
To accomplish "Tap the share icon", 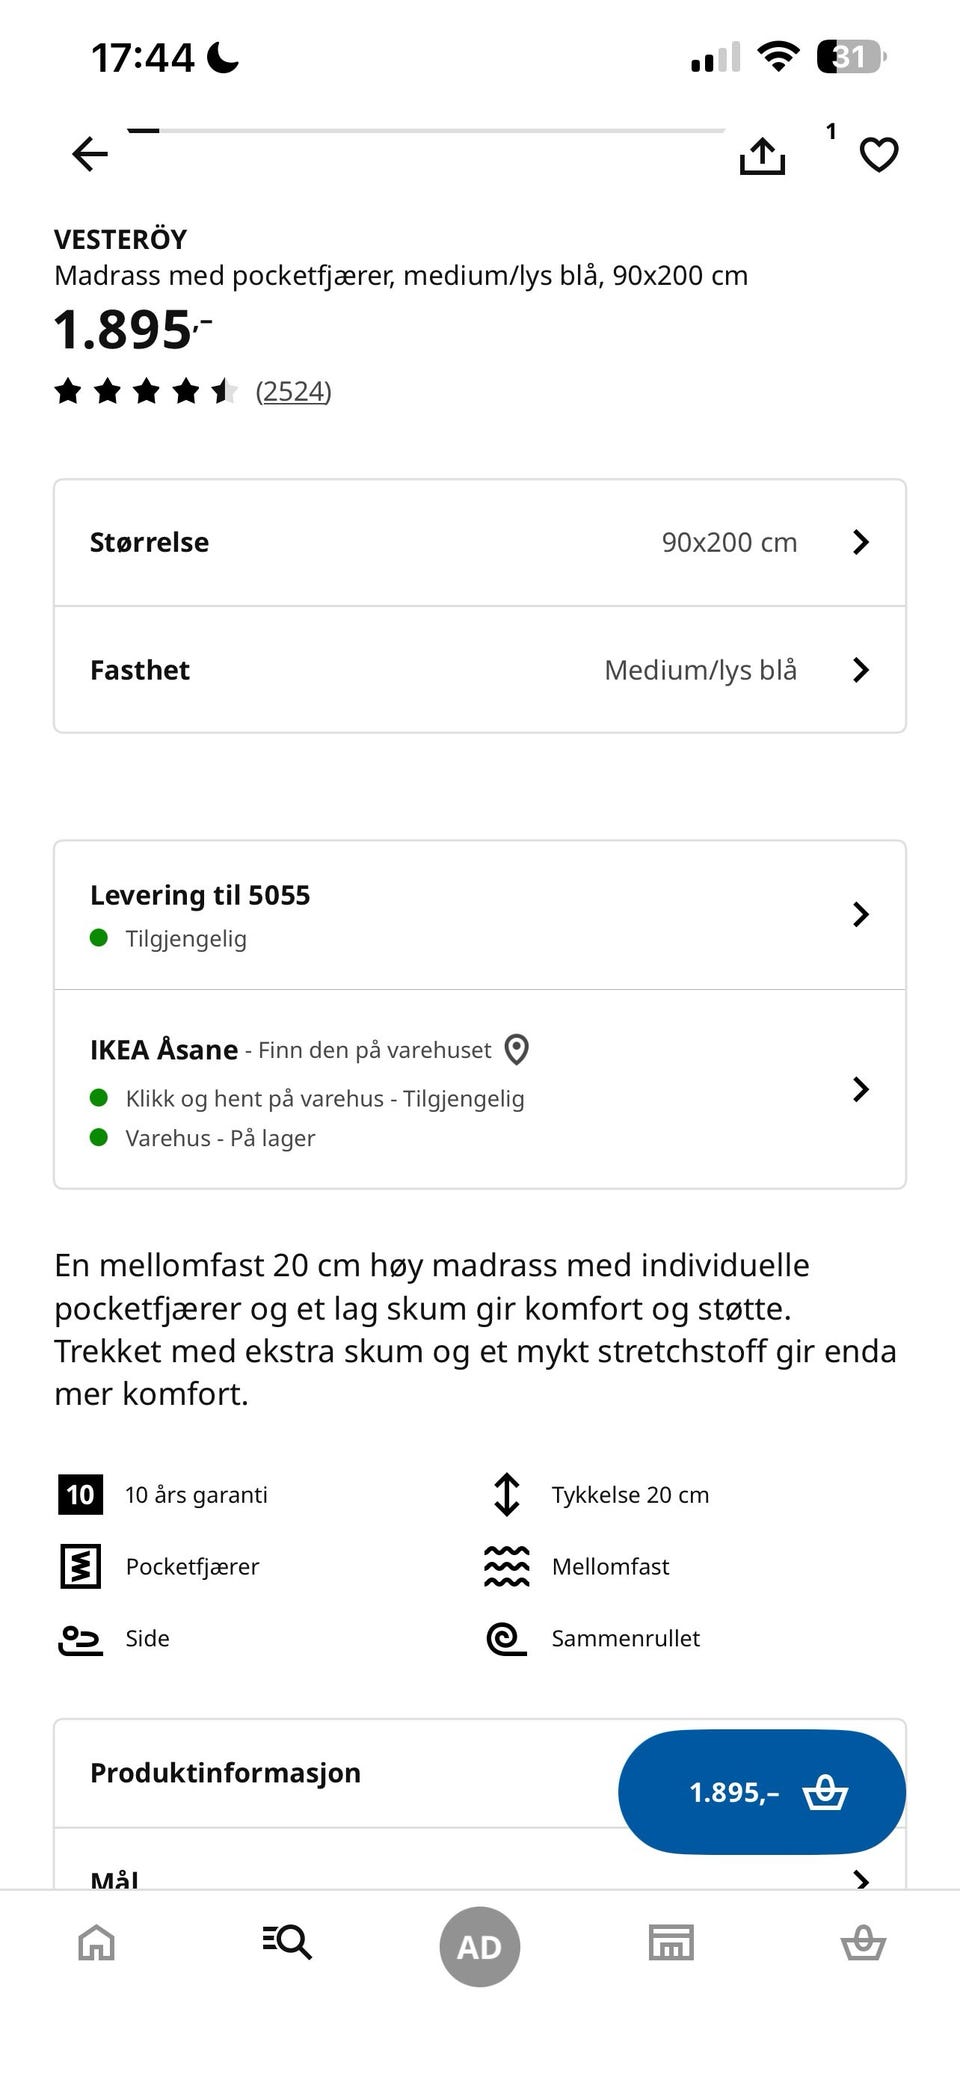I will (x=762, y=156).
